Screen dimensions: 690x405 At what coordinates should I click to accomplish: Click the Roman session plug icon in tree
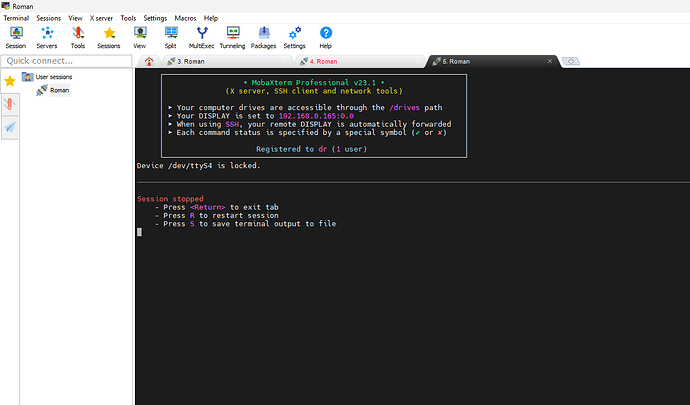coord(42,90)
